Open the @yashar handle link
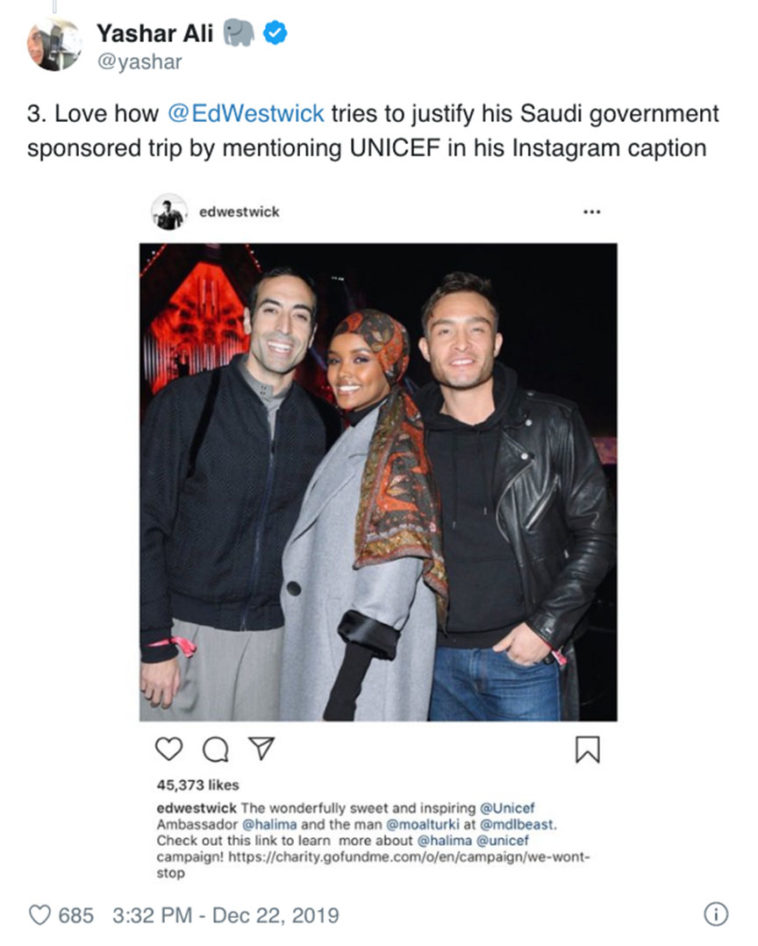758x946 pixels. pos(139,62)
